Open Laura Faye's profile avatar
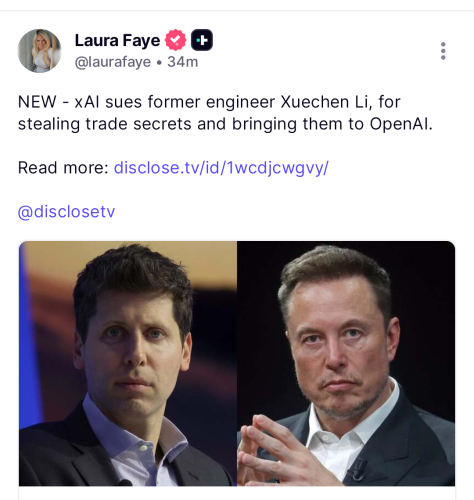Screen dimensions: 474x500 pos(39,51)
